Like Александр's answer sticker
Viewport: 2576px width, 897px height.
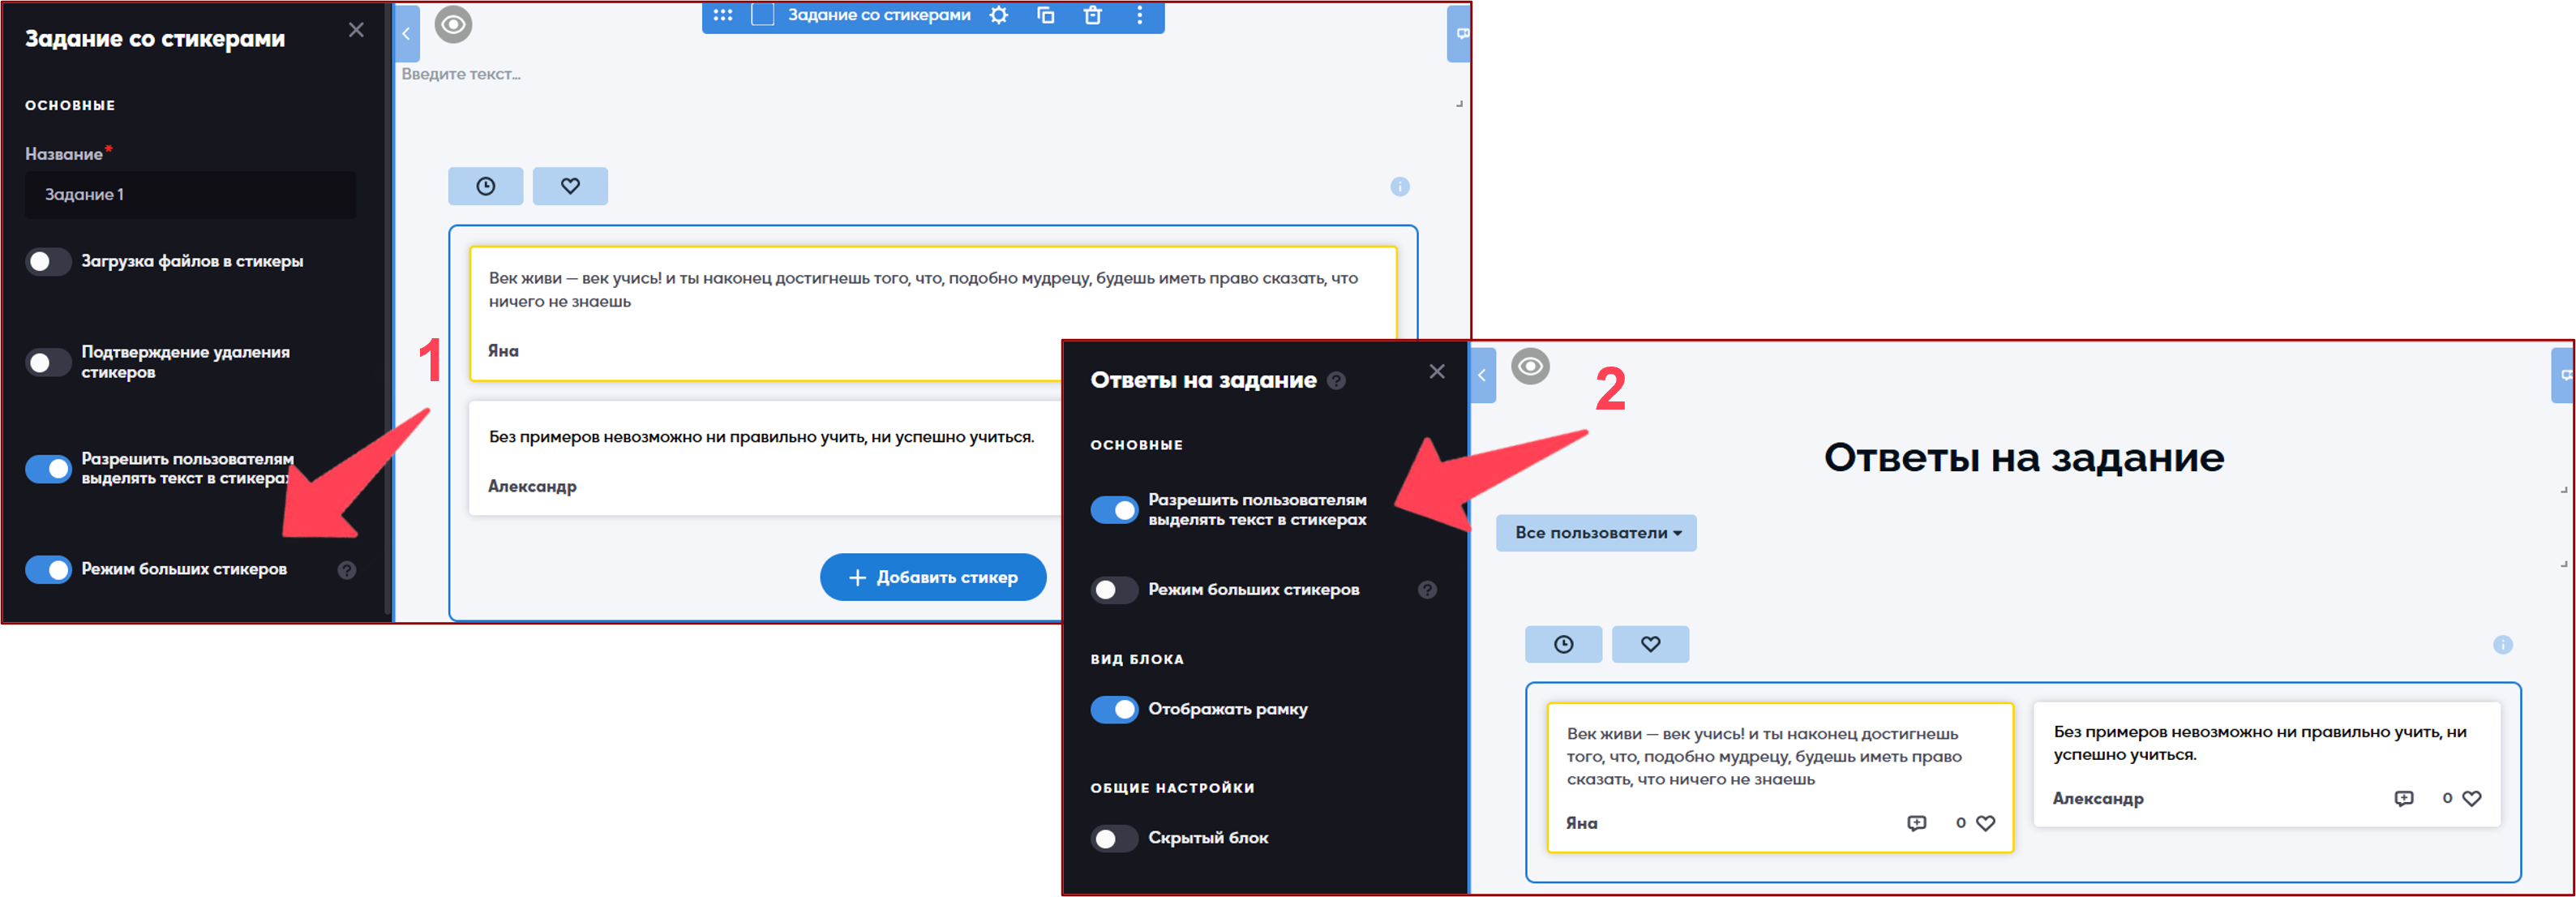pos(2472,798)
